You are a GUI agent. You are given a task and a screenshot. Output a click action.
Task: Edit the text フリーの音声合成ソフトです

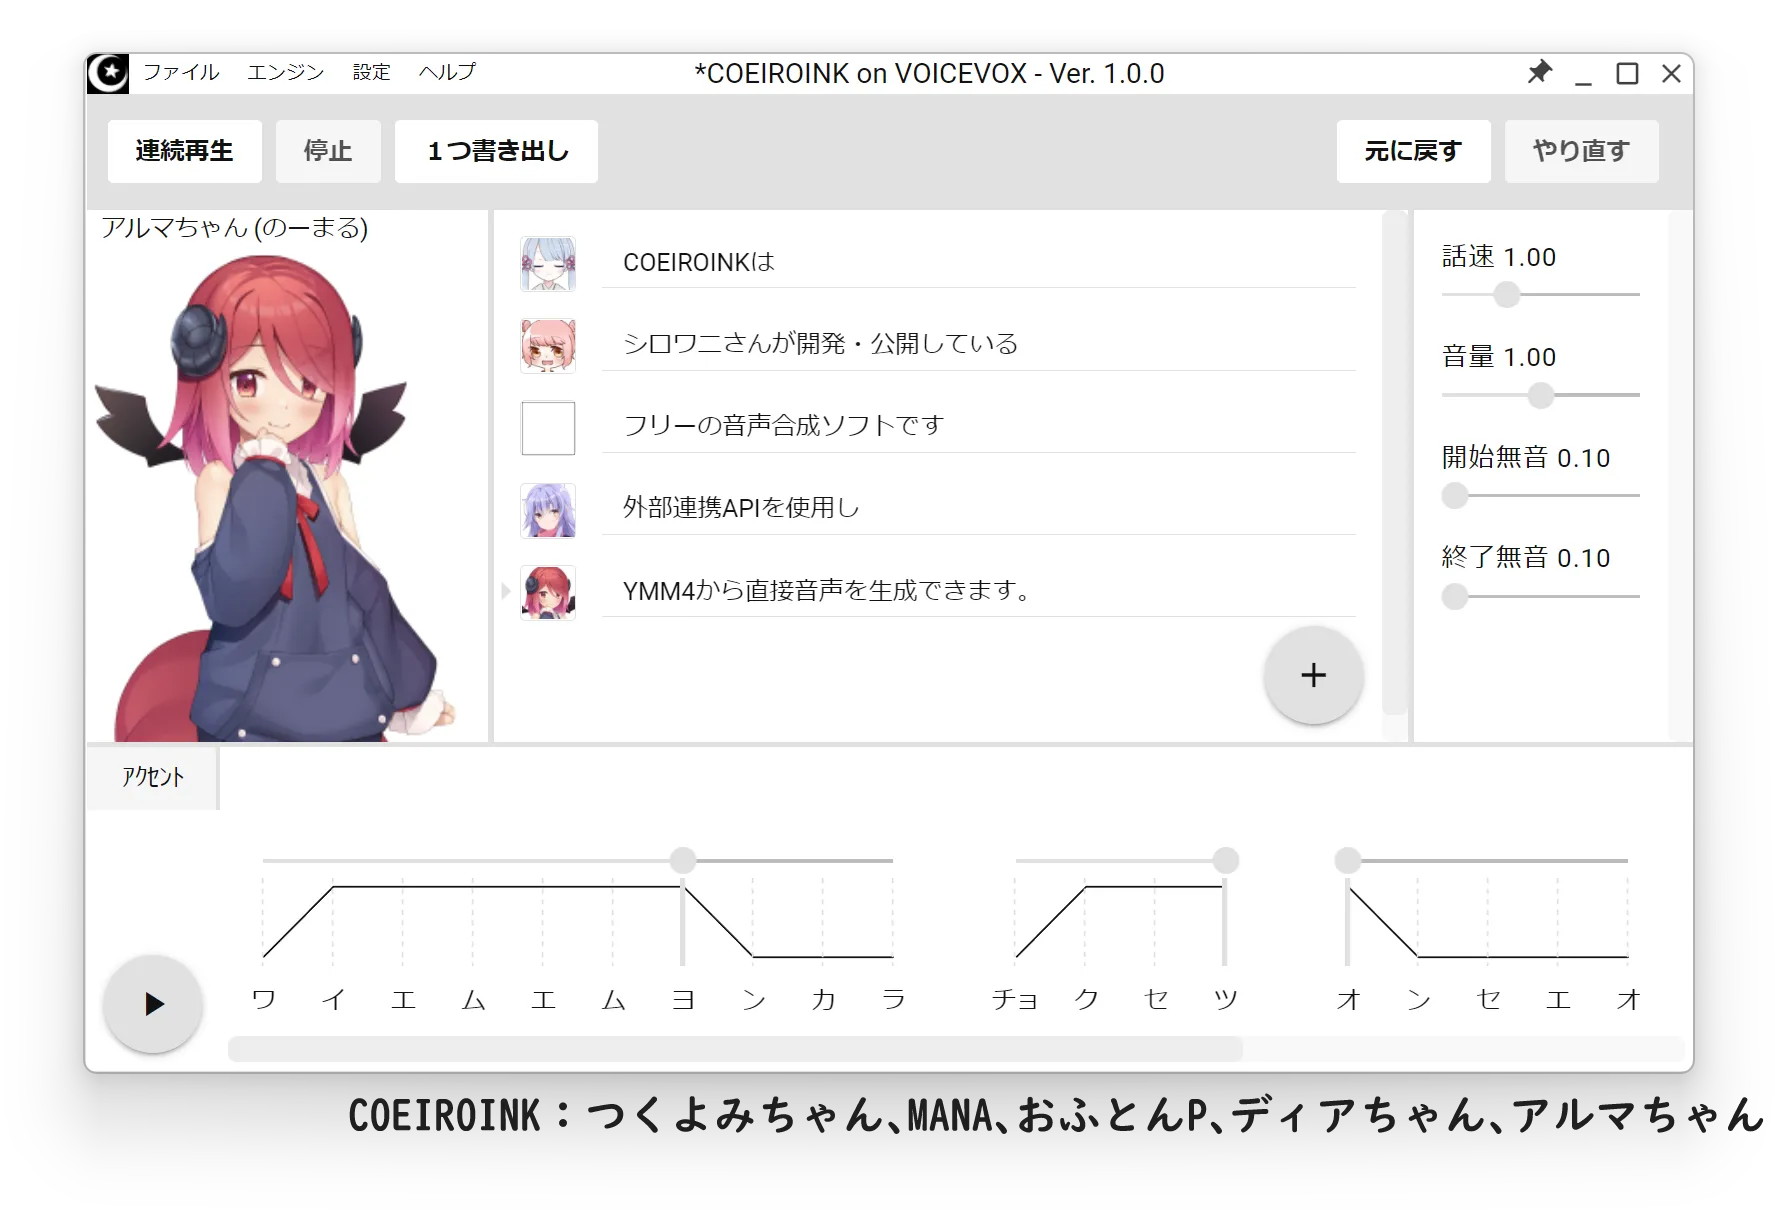[978, 427]
